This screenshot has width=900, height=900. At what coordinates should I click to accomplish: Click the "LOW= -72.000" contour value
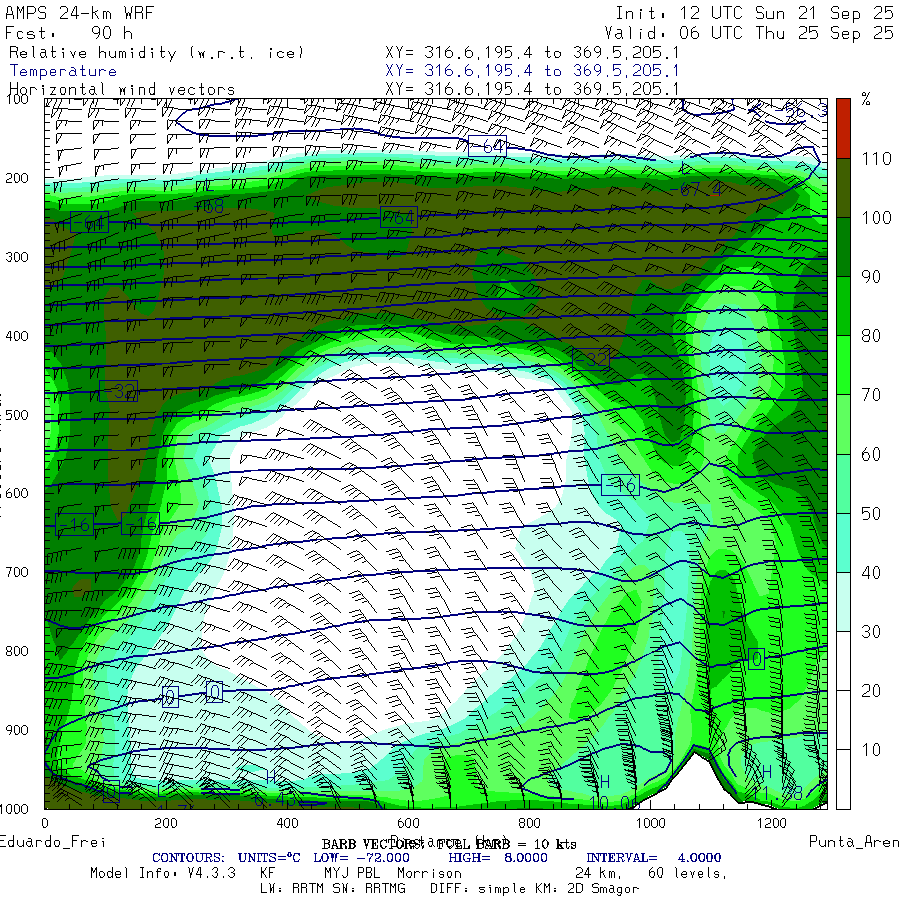pos(361,858)
